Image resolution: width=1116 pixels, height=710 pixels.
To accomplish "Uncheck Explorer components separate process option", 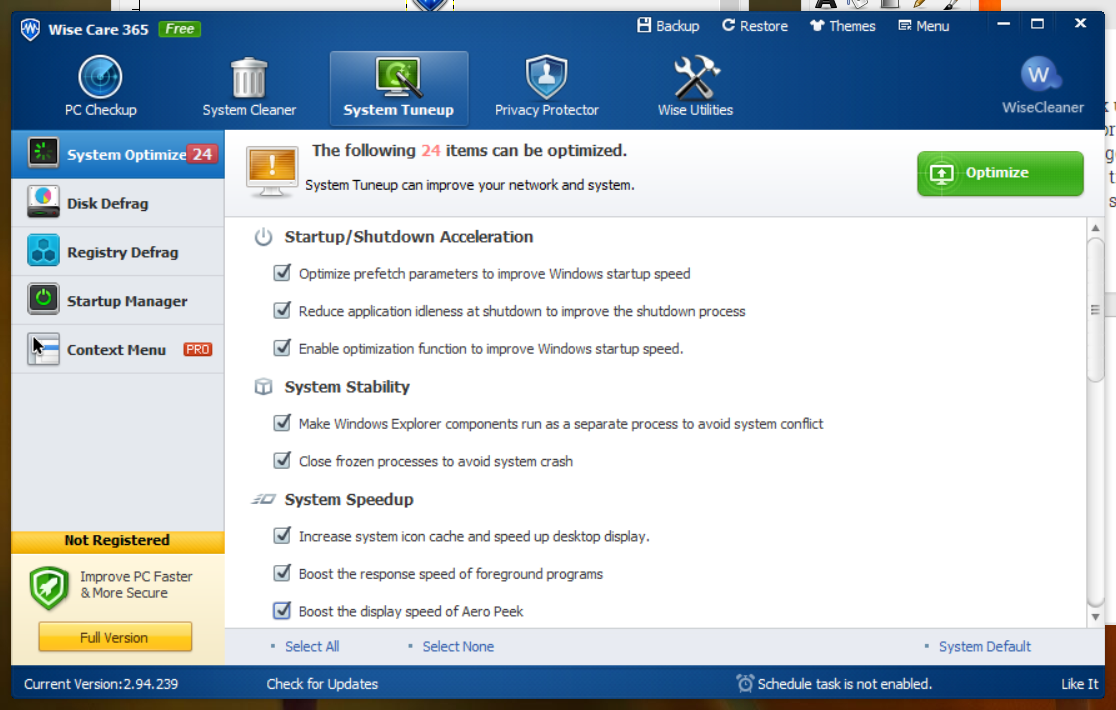I will tap(282, 423).
